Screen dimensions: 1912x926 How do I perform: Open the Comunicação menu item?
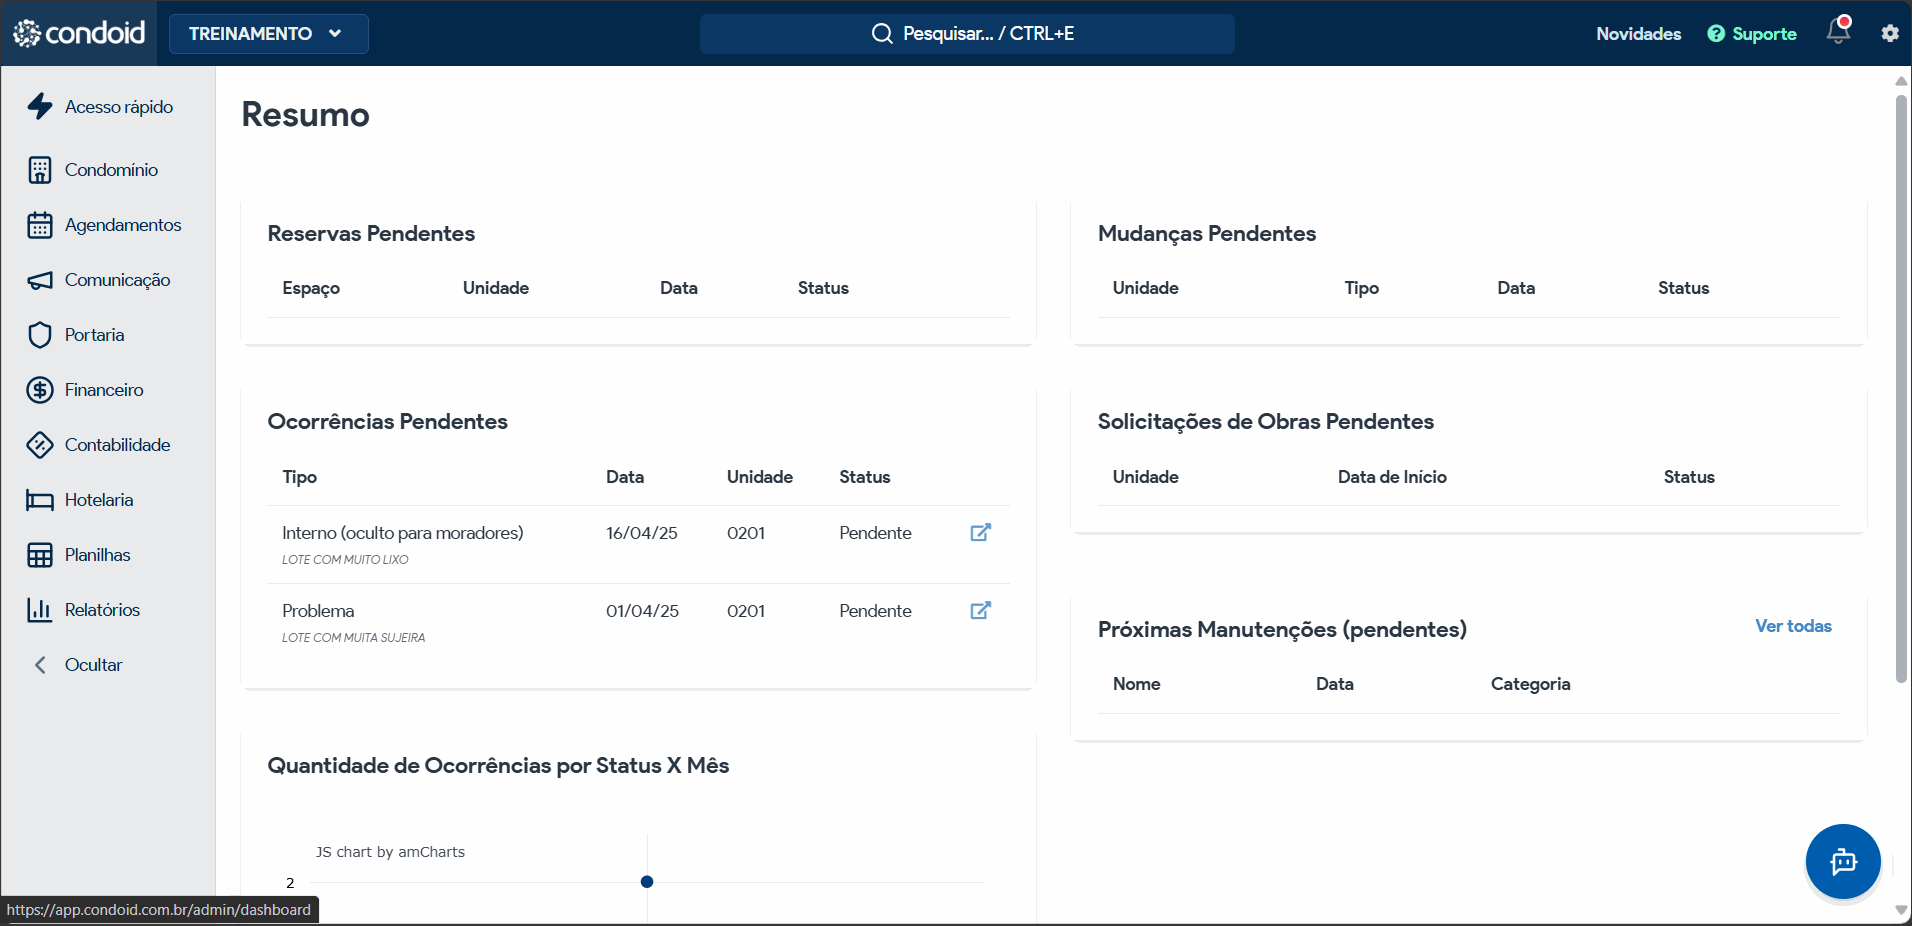point(116,280)
